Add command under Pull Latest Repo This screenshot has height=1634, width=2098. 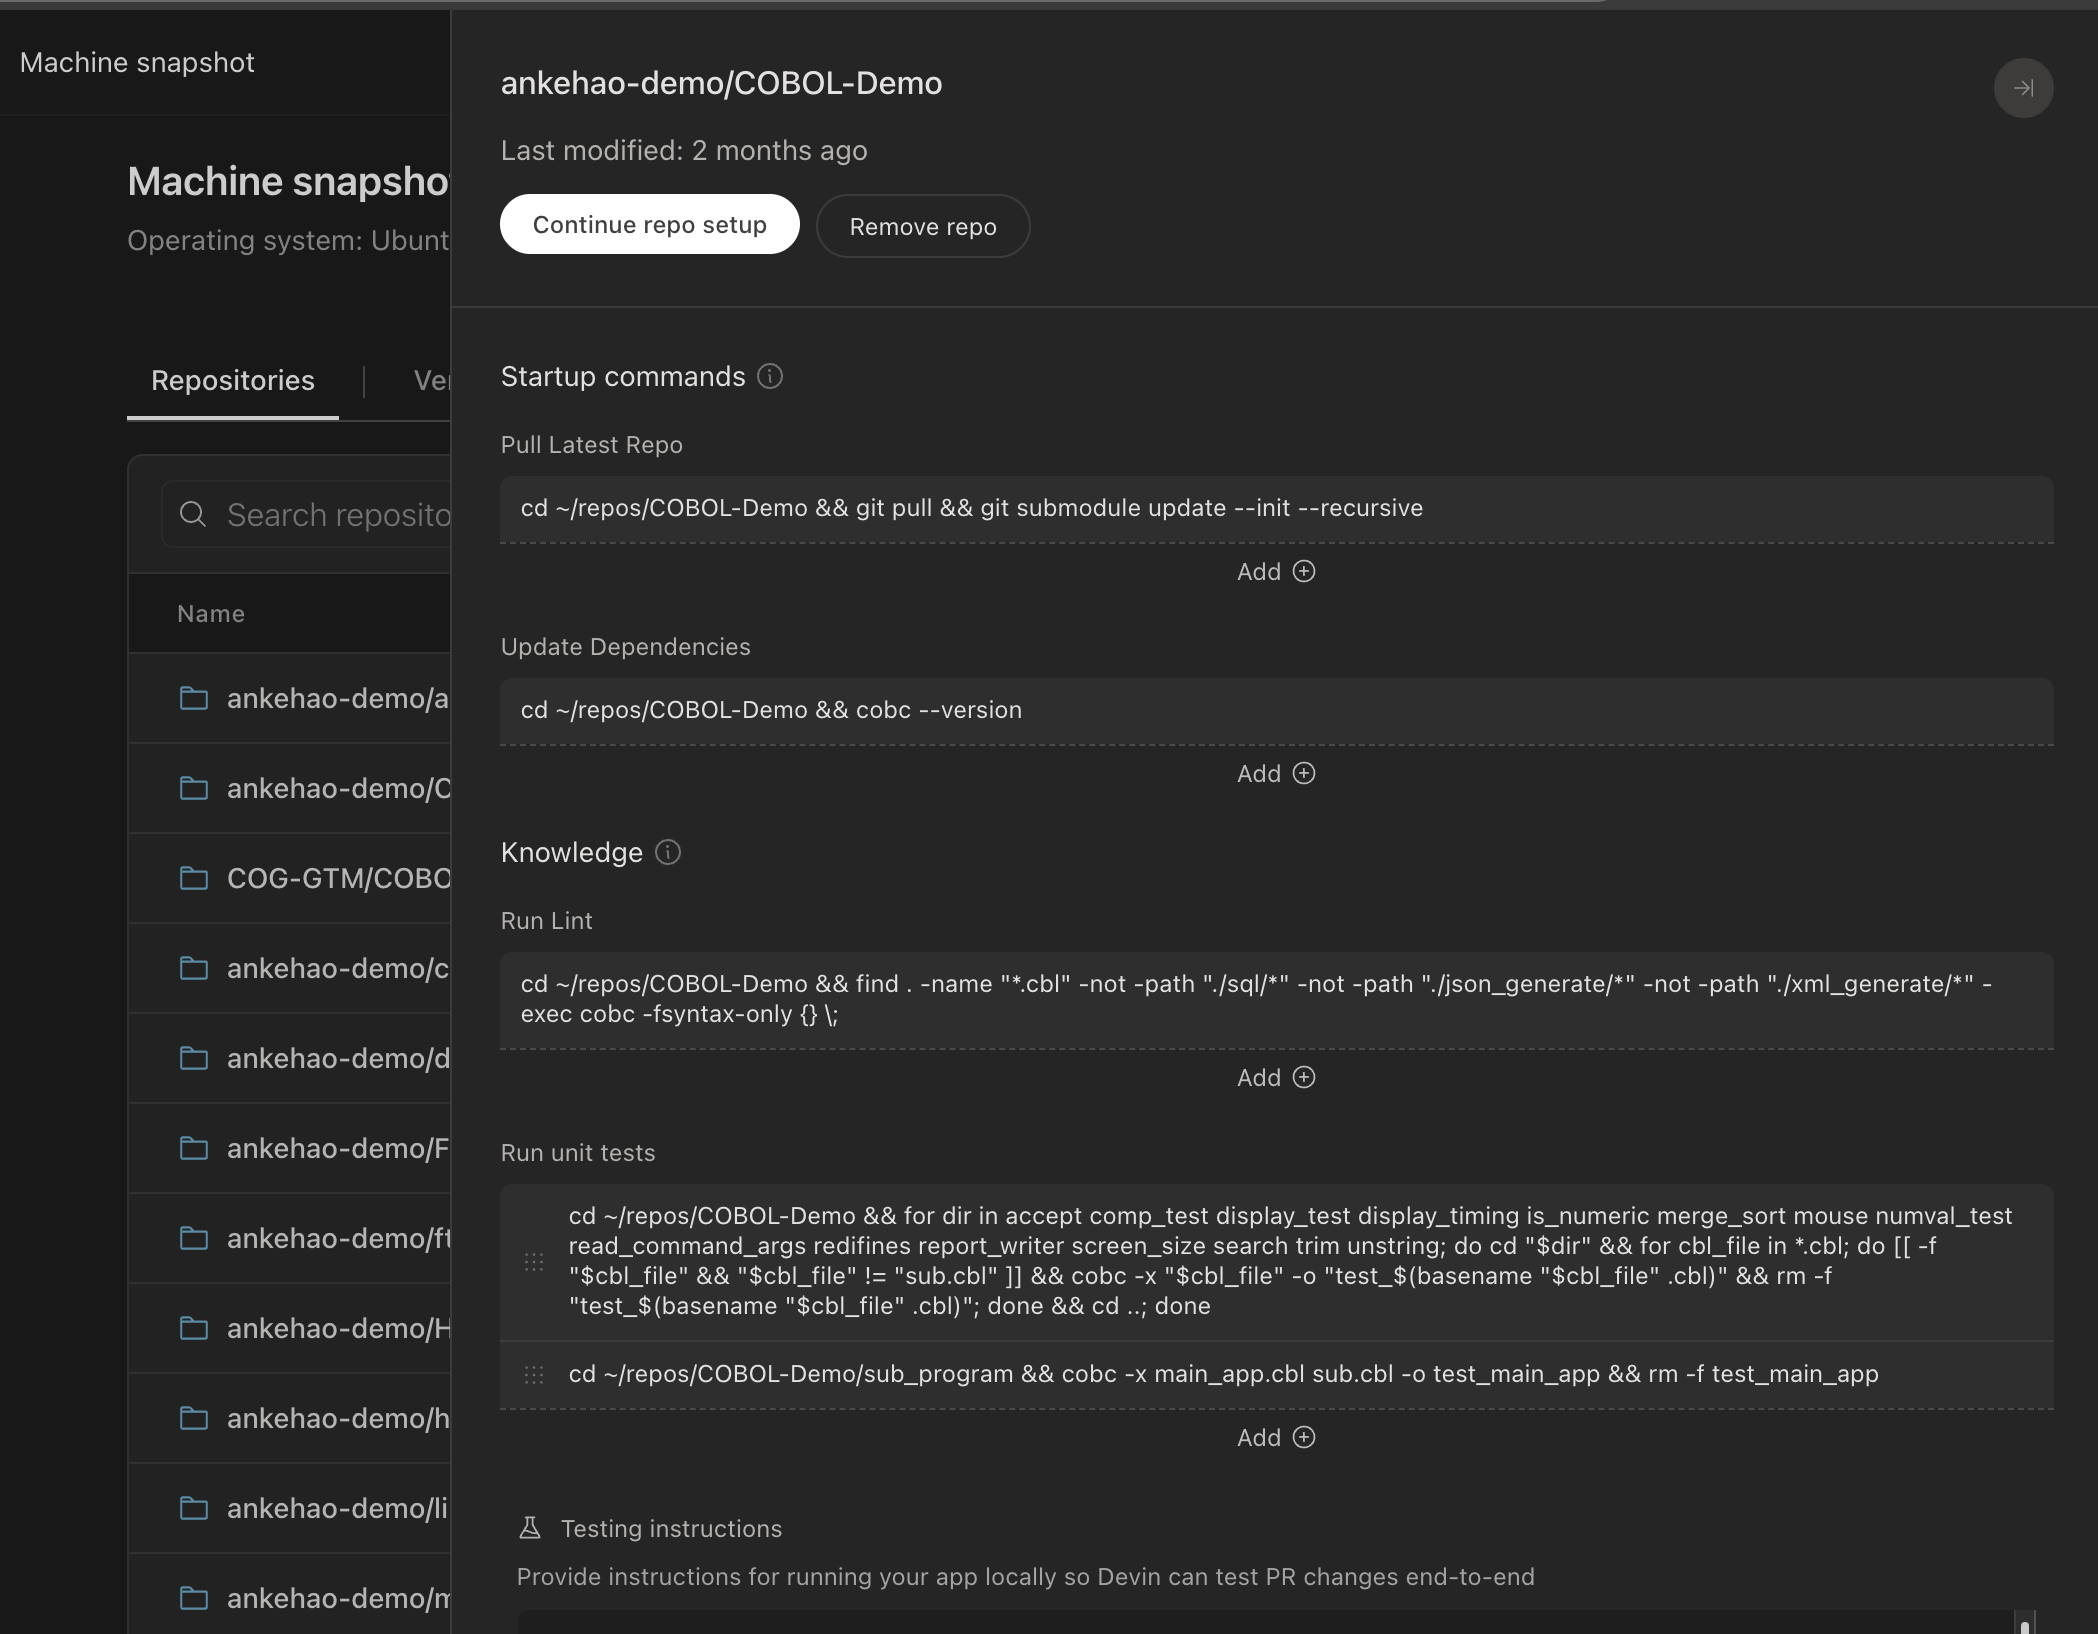point(1275,571)
